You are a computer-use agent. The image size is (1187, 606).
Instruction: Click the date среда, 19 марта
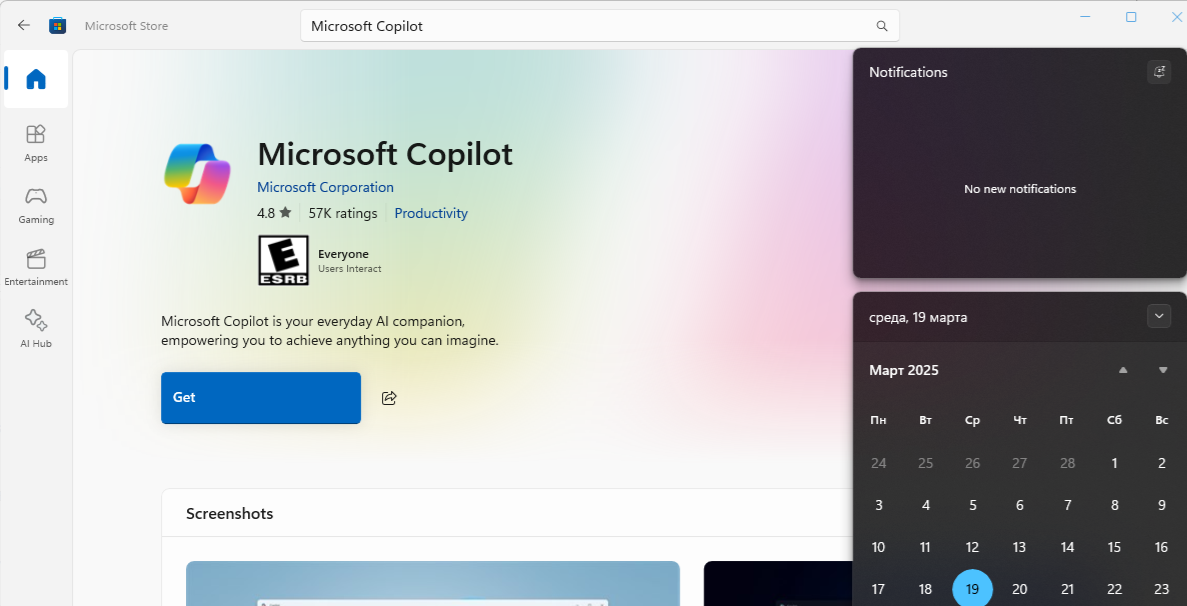tap(918, 317)
